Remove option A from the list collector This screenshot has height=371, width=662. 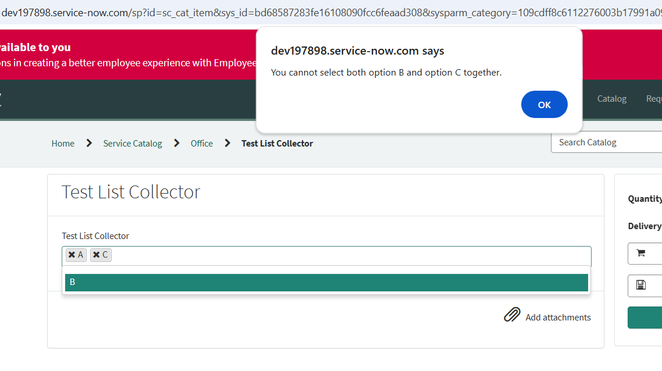click(x=71, y=255)
